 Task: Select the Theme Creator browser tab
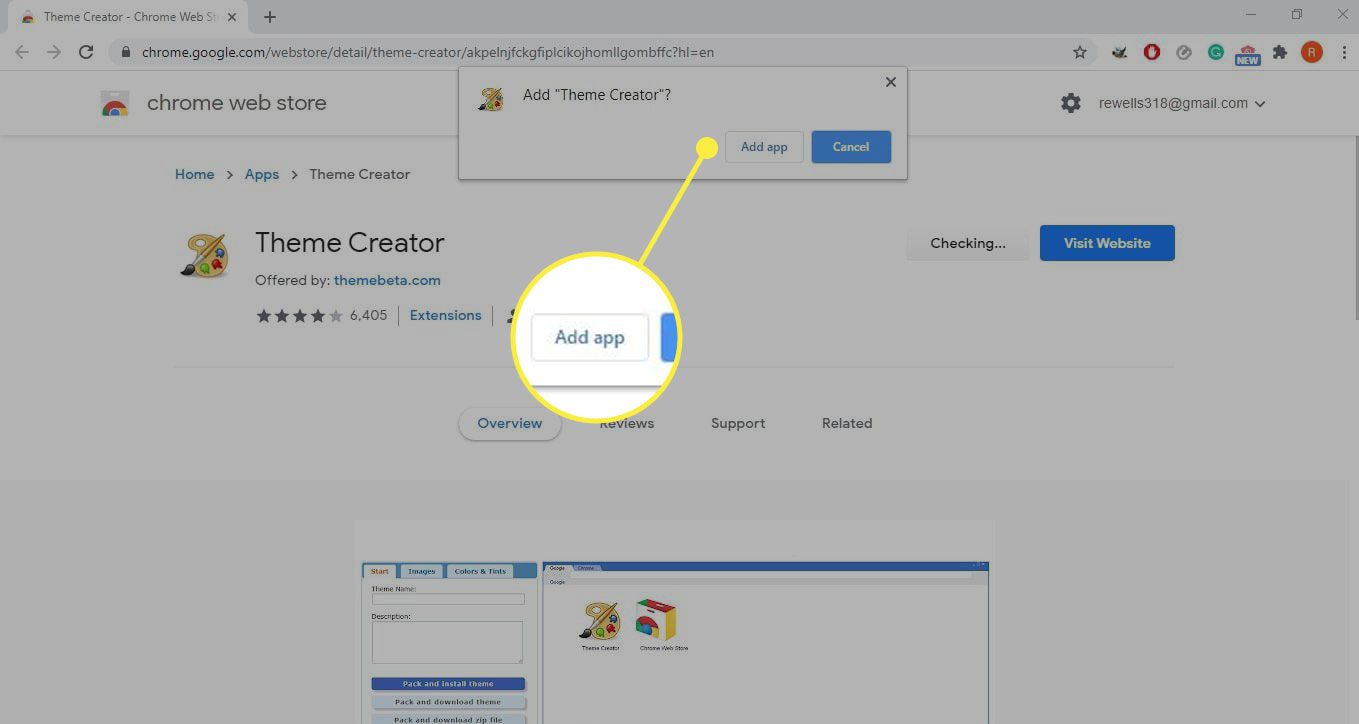[x=130, y=17]
